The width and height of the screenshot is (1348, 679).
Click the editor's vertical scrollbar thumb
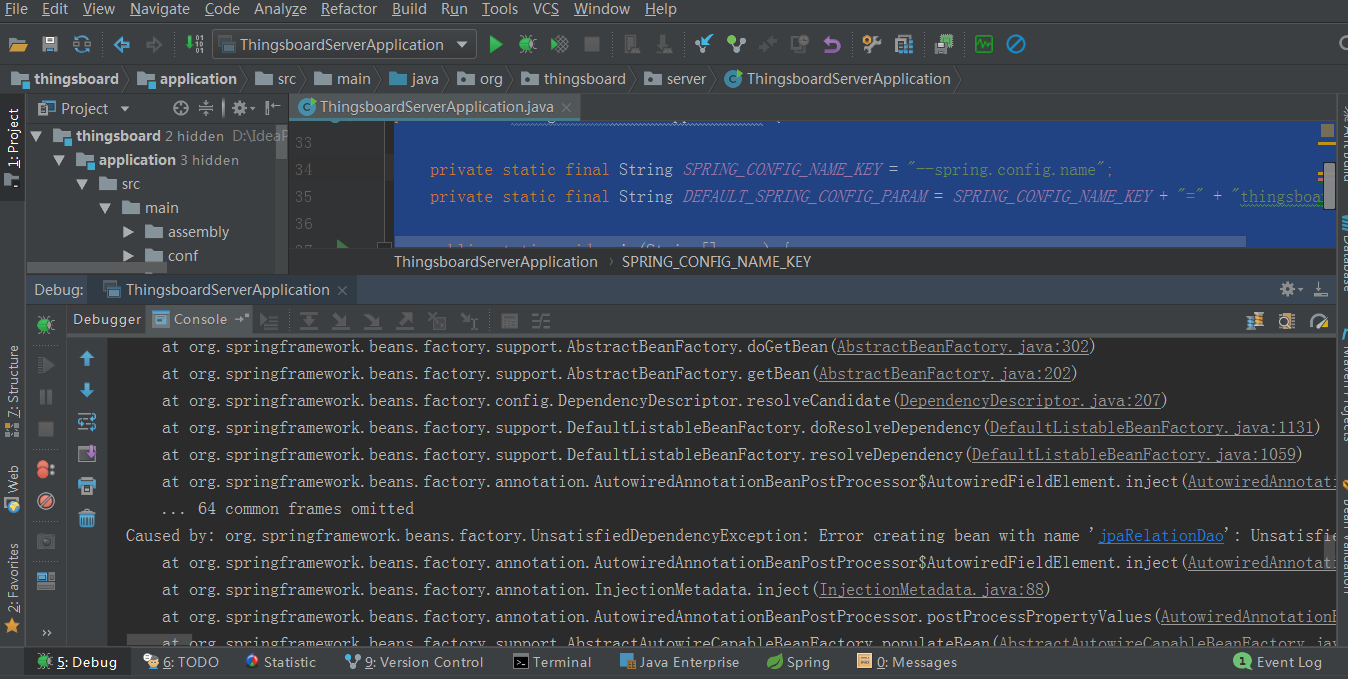pyautogui.click(x=1329, y=184)
